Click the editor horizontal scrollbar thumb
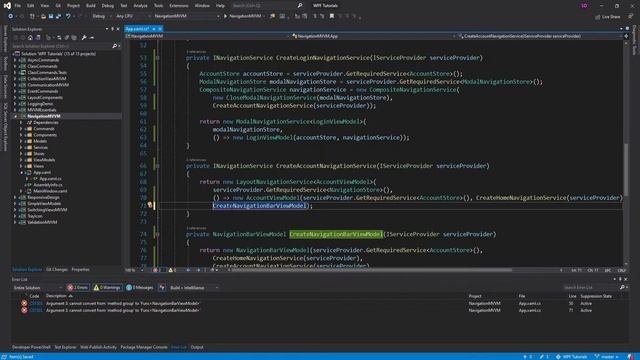 pos(371,270)
